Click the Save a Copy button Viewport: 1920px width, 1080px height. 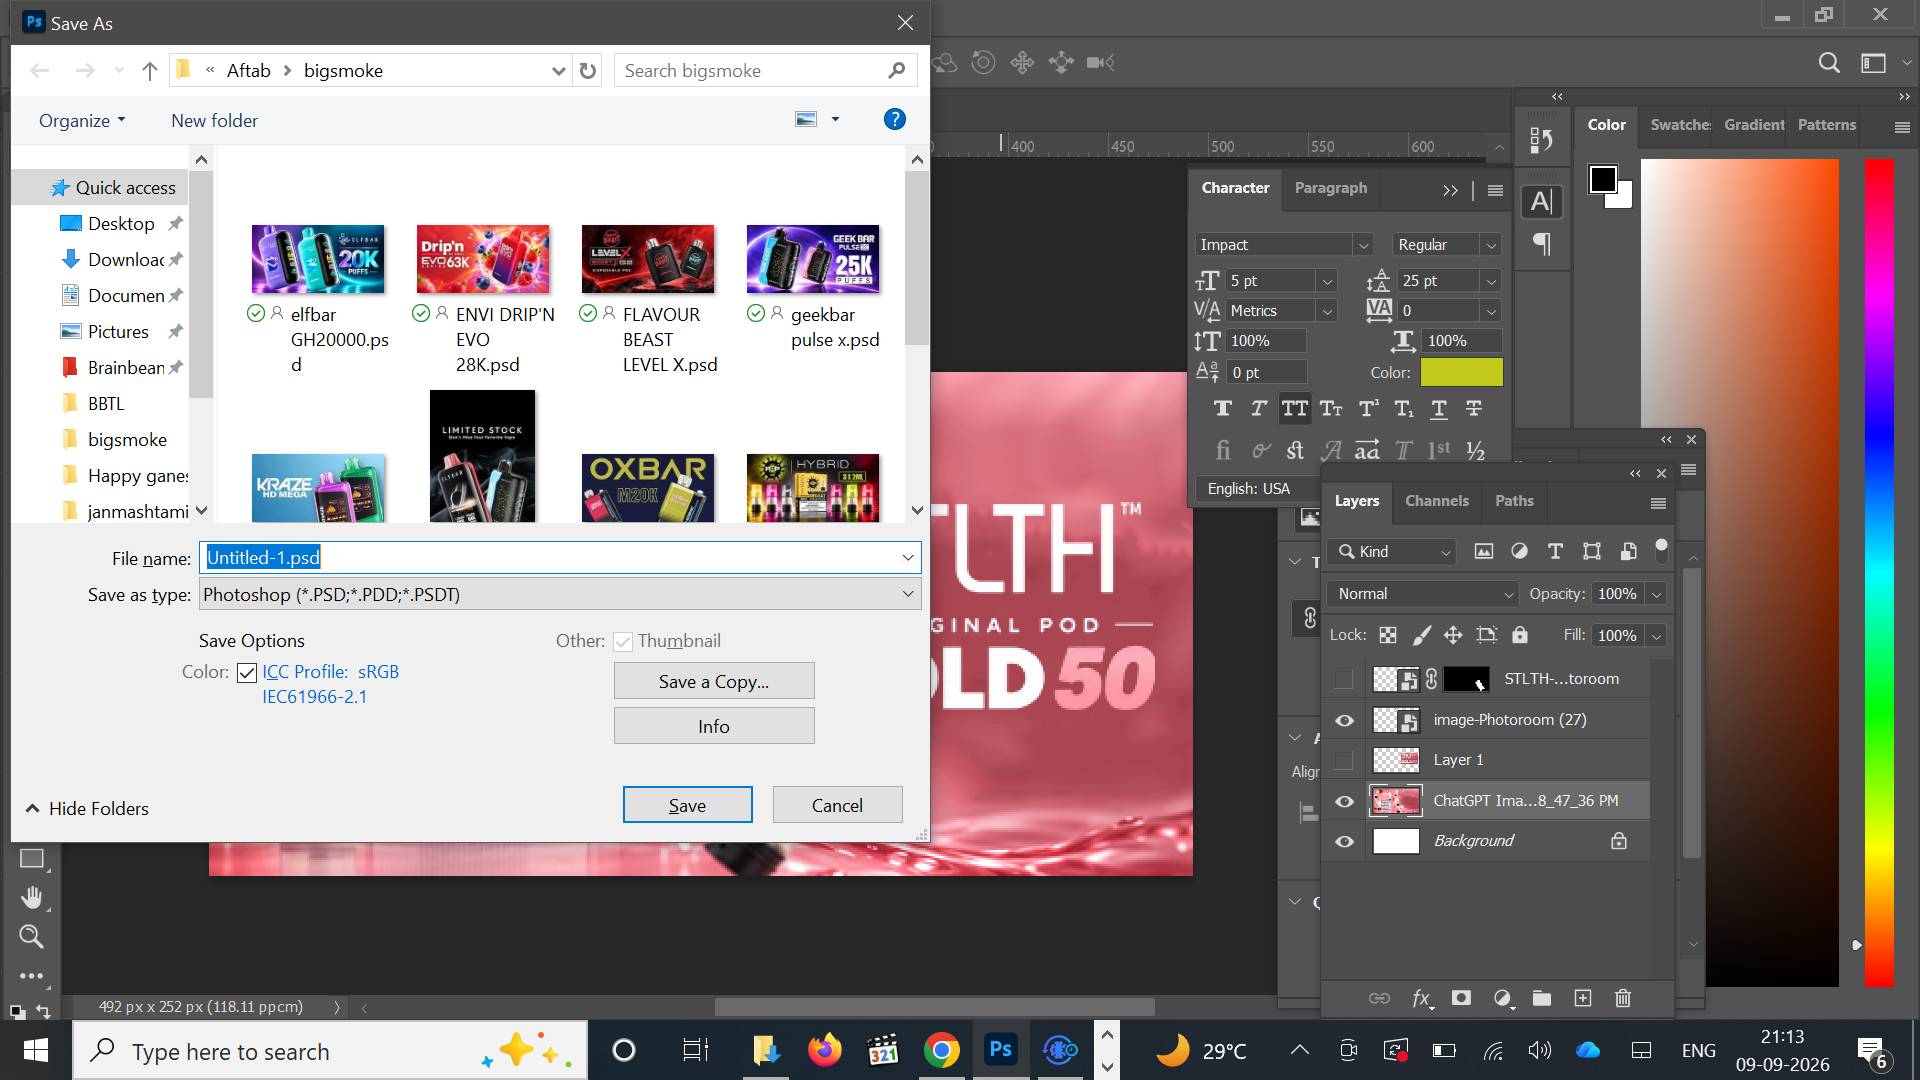714,681
